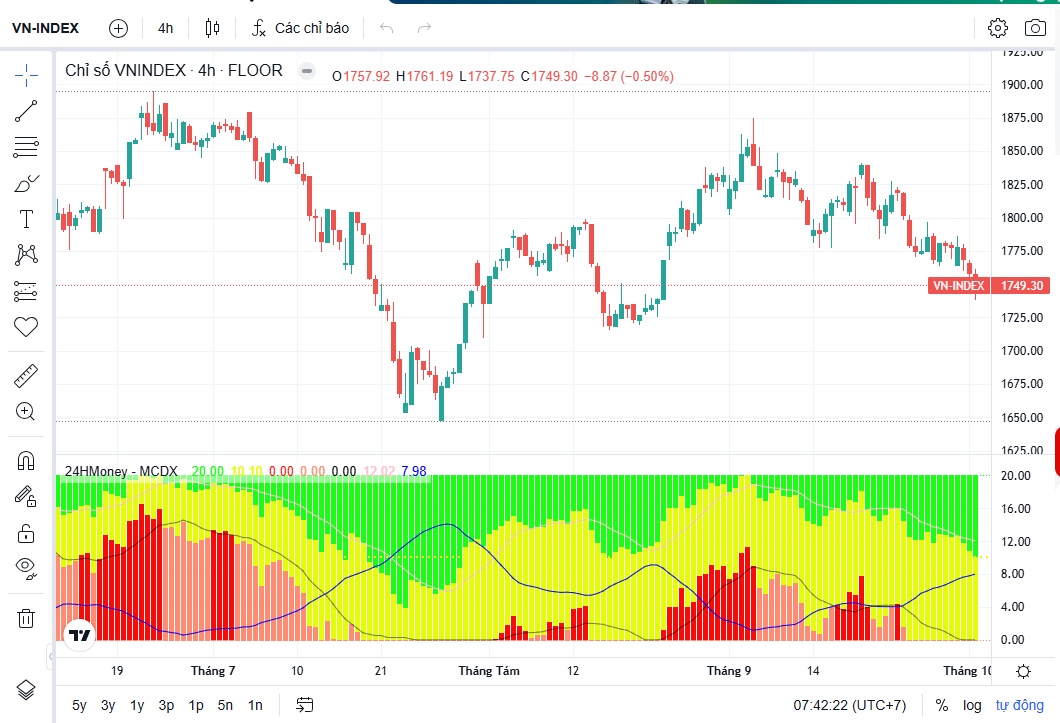Toggle lock all drawing tools
This screenshot has width=1060, height=723.
(26, 533)
